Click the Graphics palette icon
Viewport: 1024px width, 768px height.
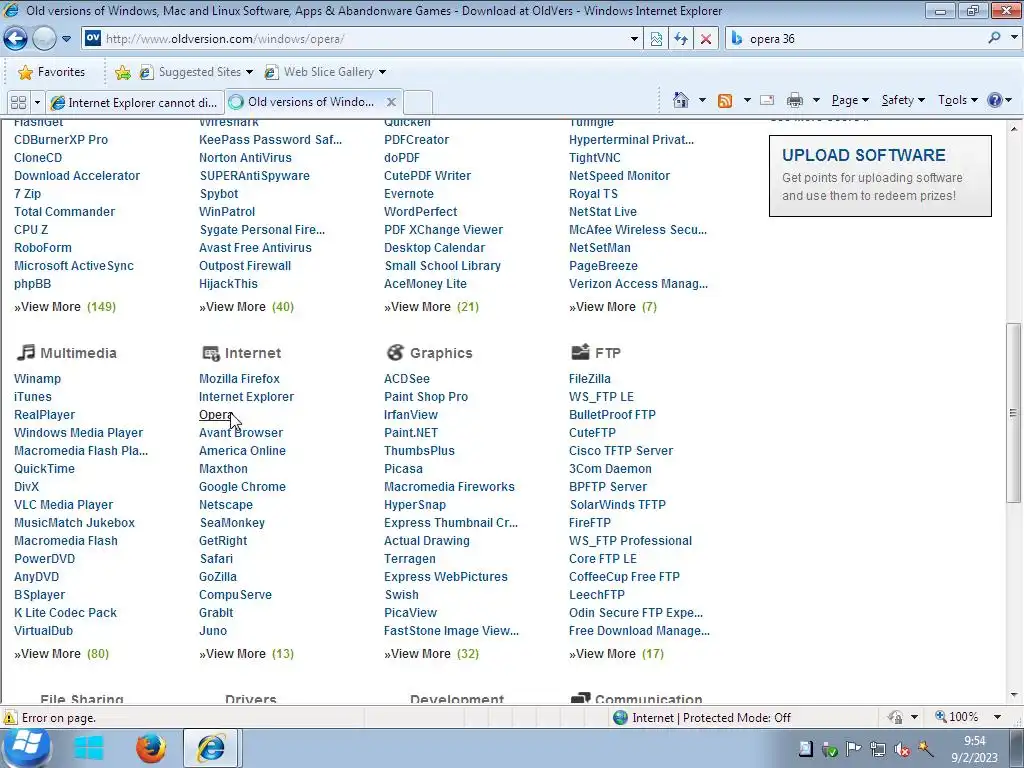395,353
